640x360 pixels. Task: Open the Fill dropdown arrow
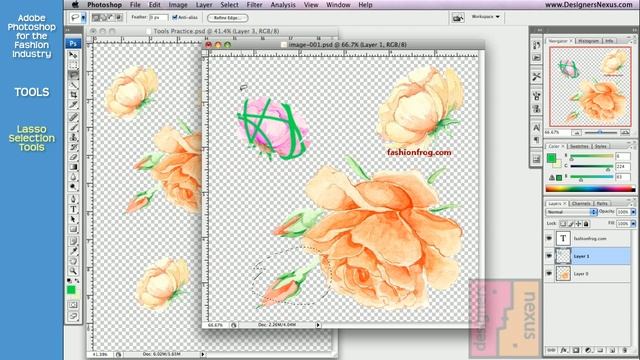click(633, 224)
